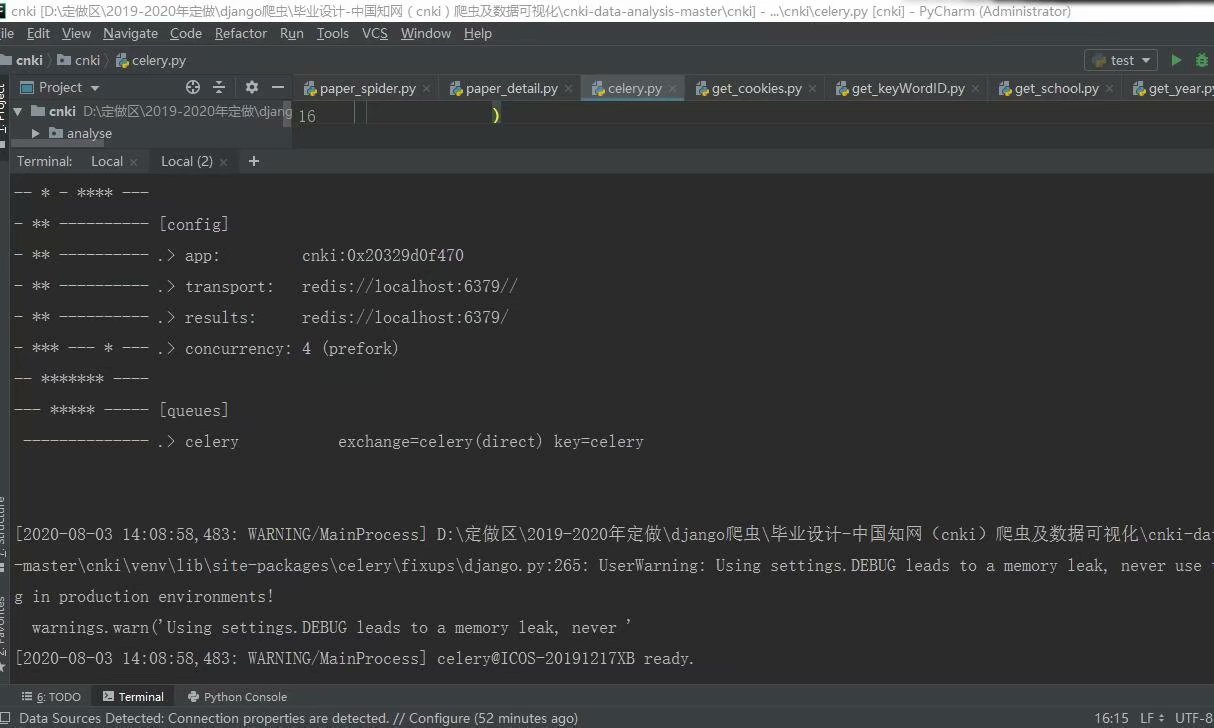This screenshot has width=1214, height=728.
Task: Switch to the get_cookies.py editor tab
Action: [755, 88]
